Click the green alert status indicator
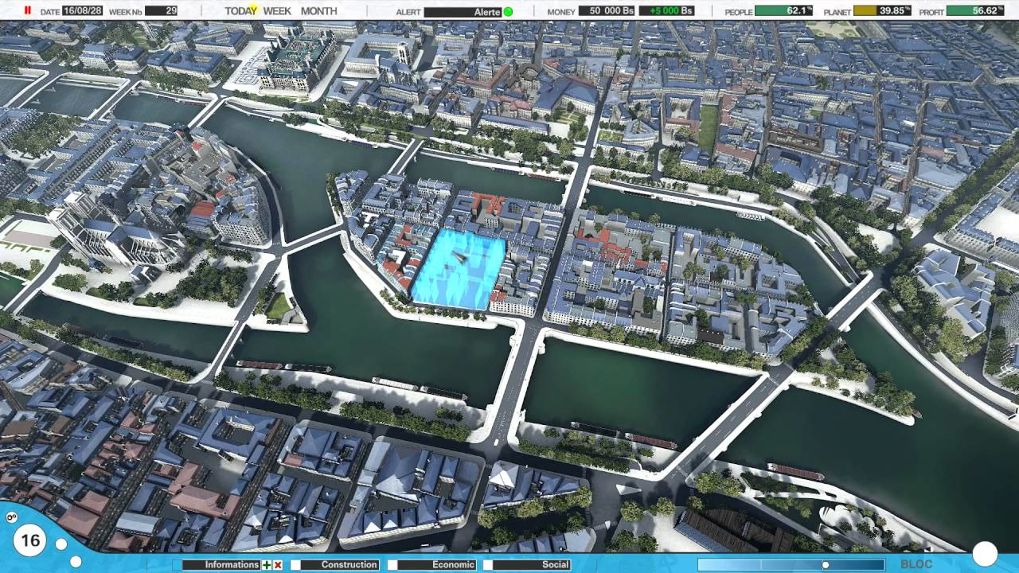 tap(508, 12)
